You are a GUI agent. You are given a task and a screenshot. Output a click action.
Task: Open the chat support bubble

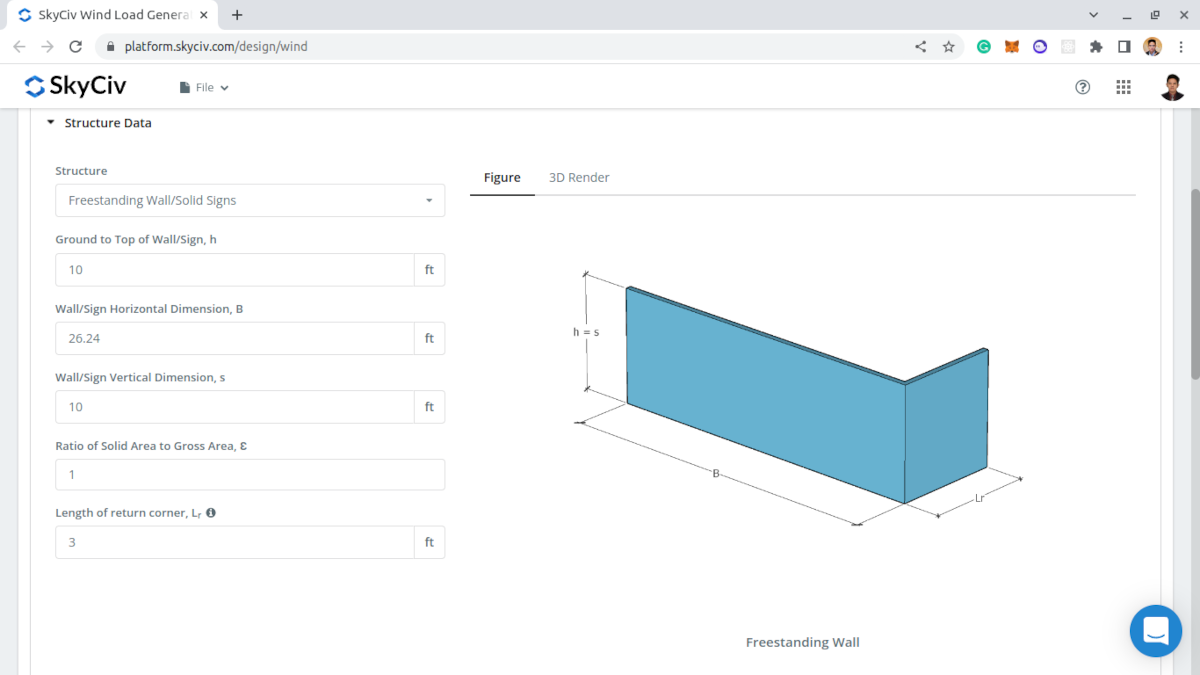point(1155,631)
